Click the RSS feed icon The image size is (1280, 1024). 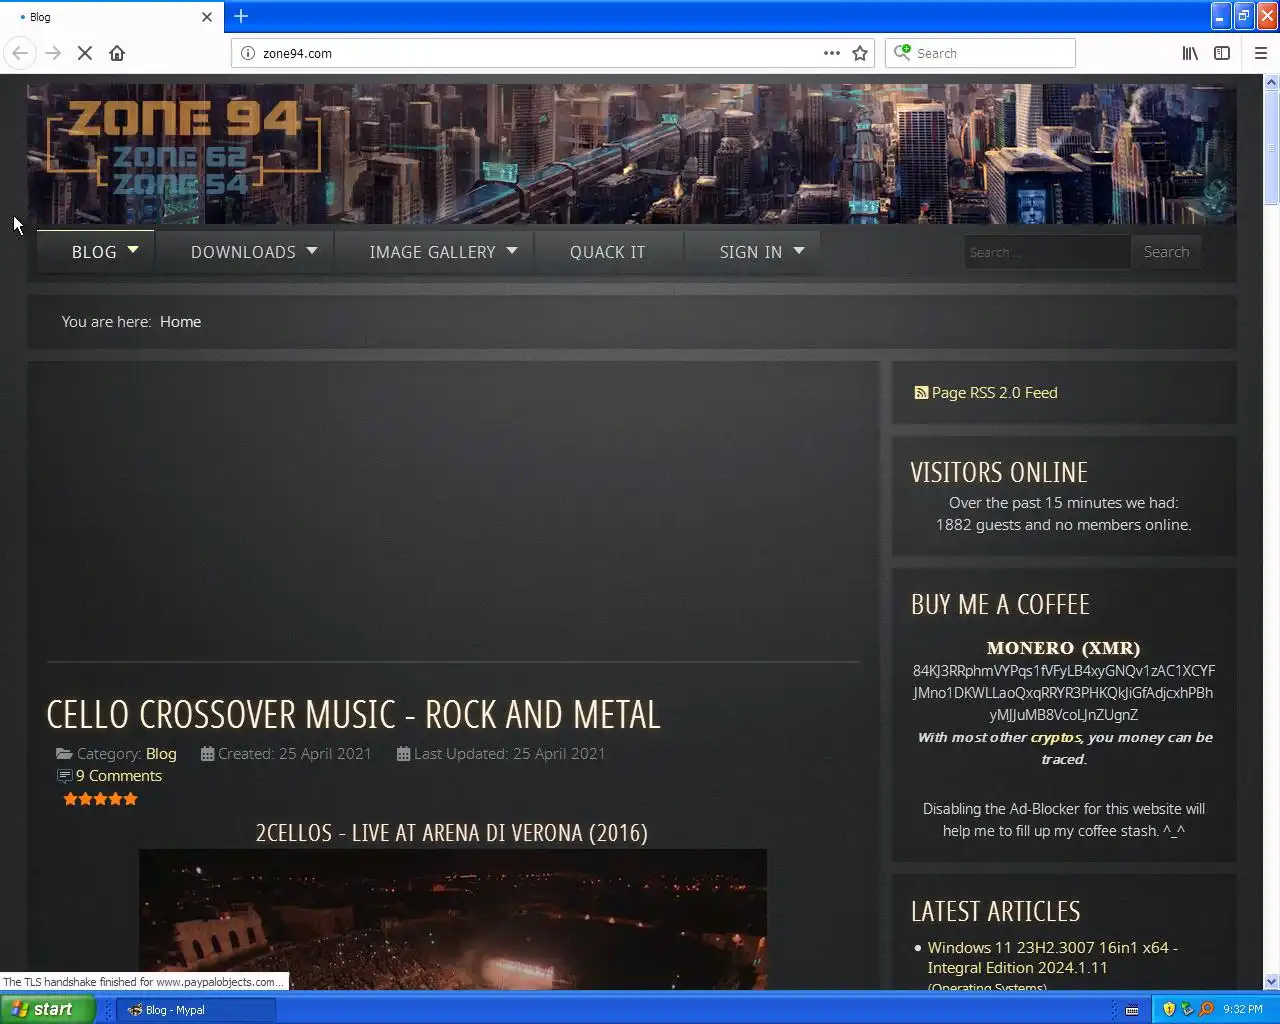click(921, 393)
